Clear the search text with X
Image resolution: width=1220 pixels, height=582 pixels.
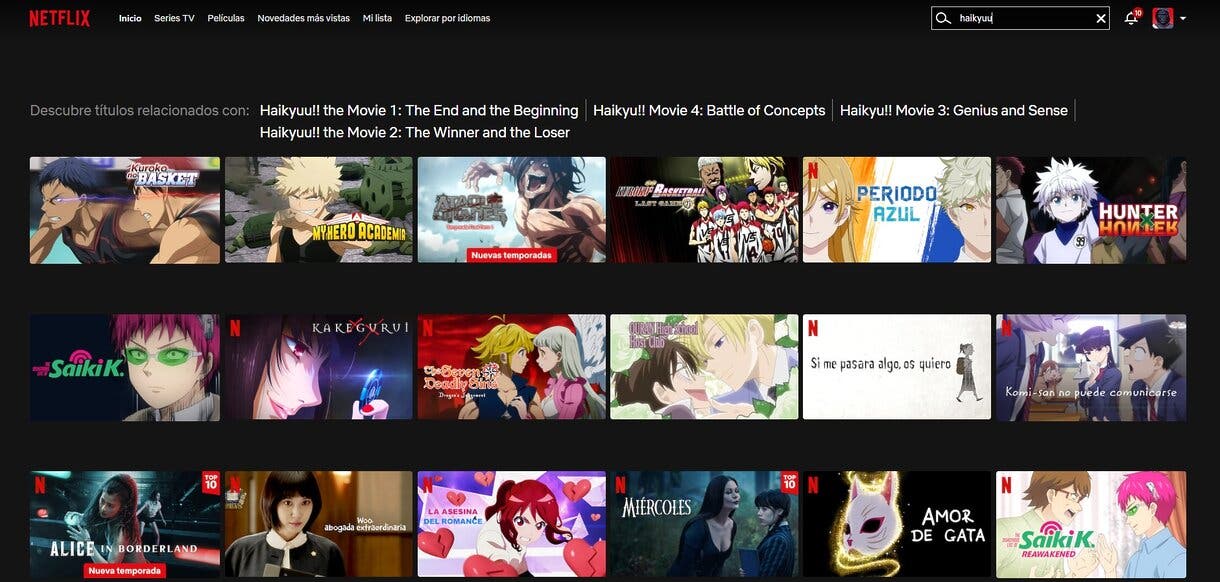click(x=1101, y=18)
